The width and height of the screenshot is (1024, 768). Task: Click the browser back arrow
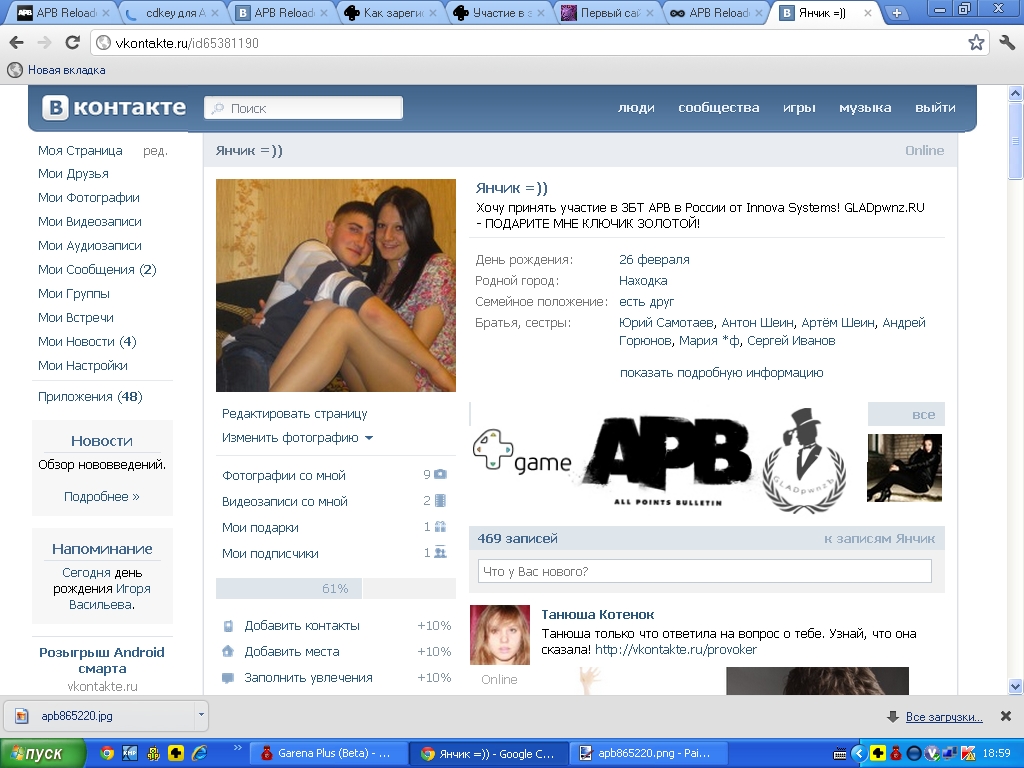pyautogui.click(x=17, y=43)
